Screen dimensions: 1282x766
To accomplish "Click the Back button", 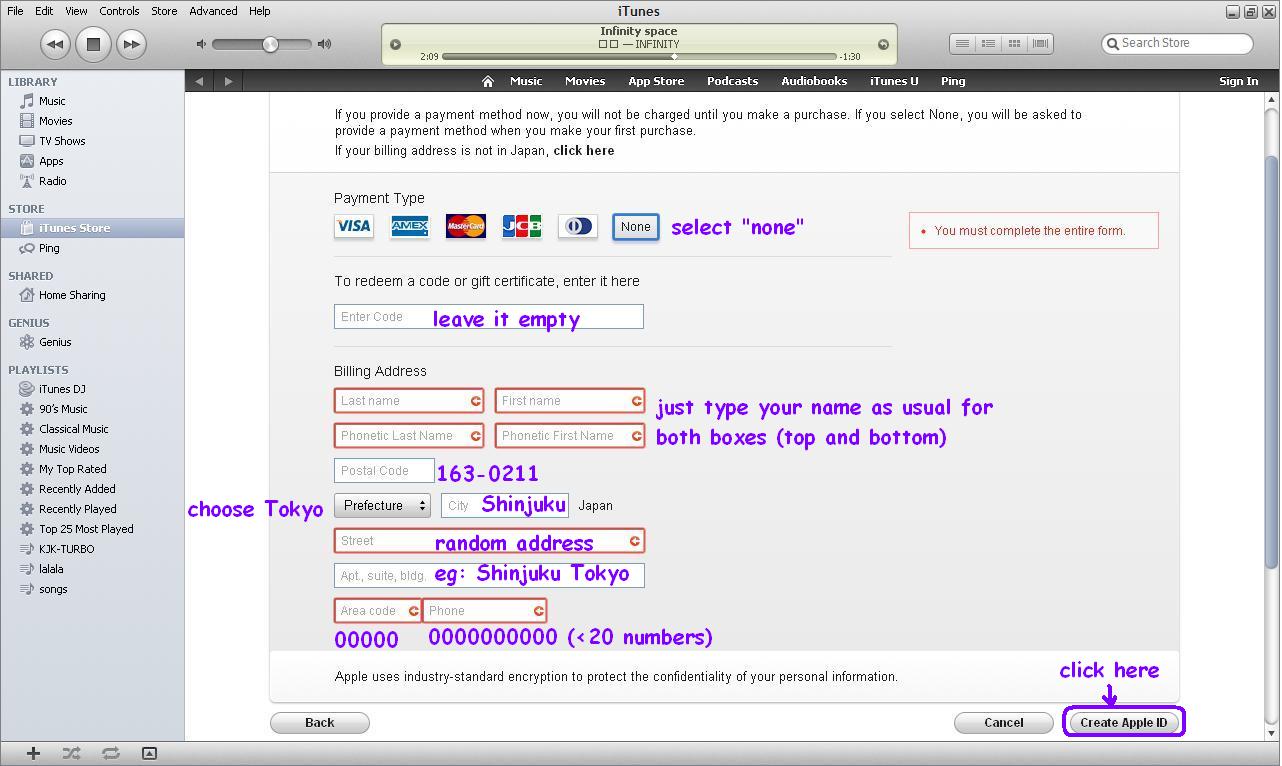I will (x=320, y=723).
